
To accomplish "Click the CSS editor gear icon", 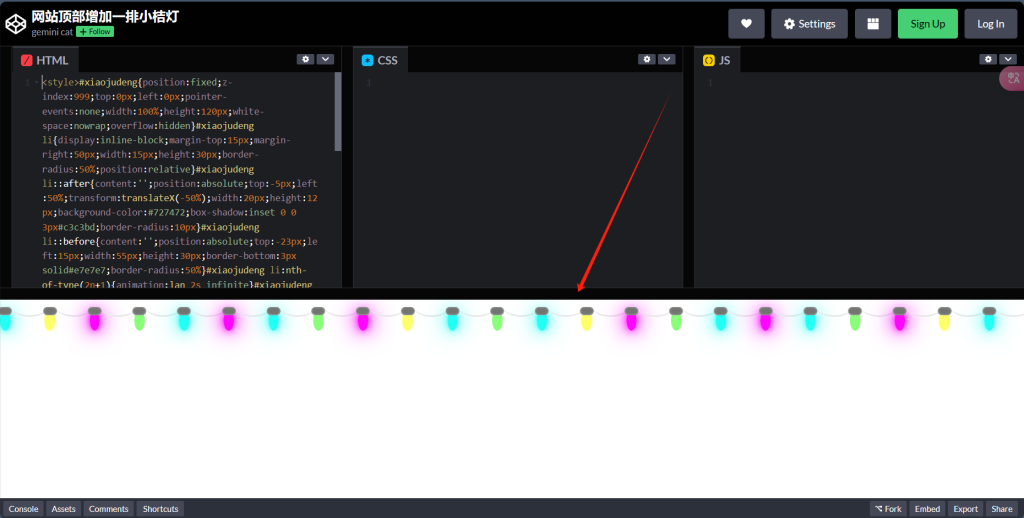I will point(647,59).
